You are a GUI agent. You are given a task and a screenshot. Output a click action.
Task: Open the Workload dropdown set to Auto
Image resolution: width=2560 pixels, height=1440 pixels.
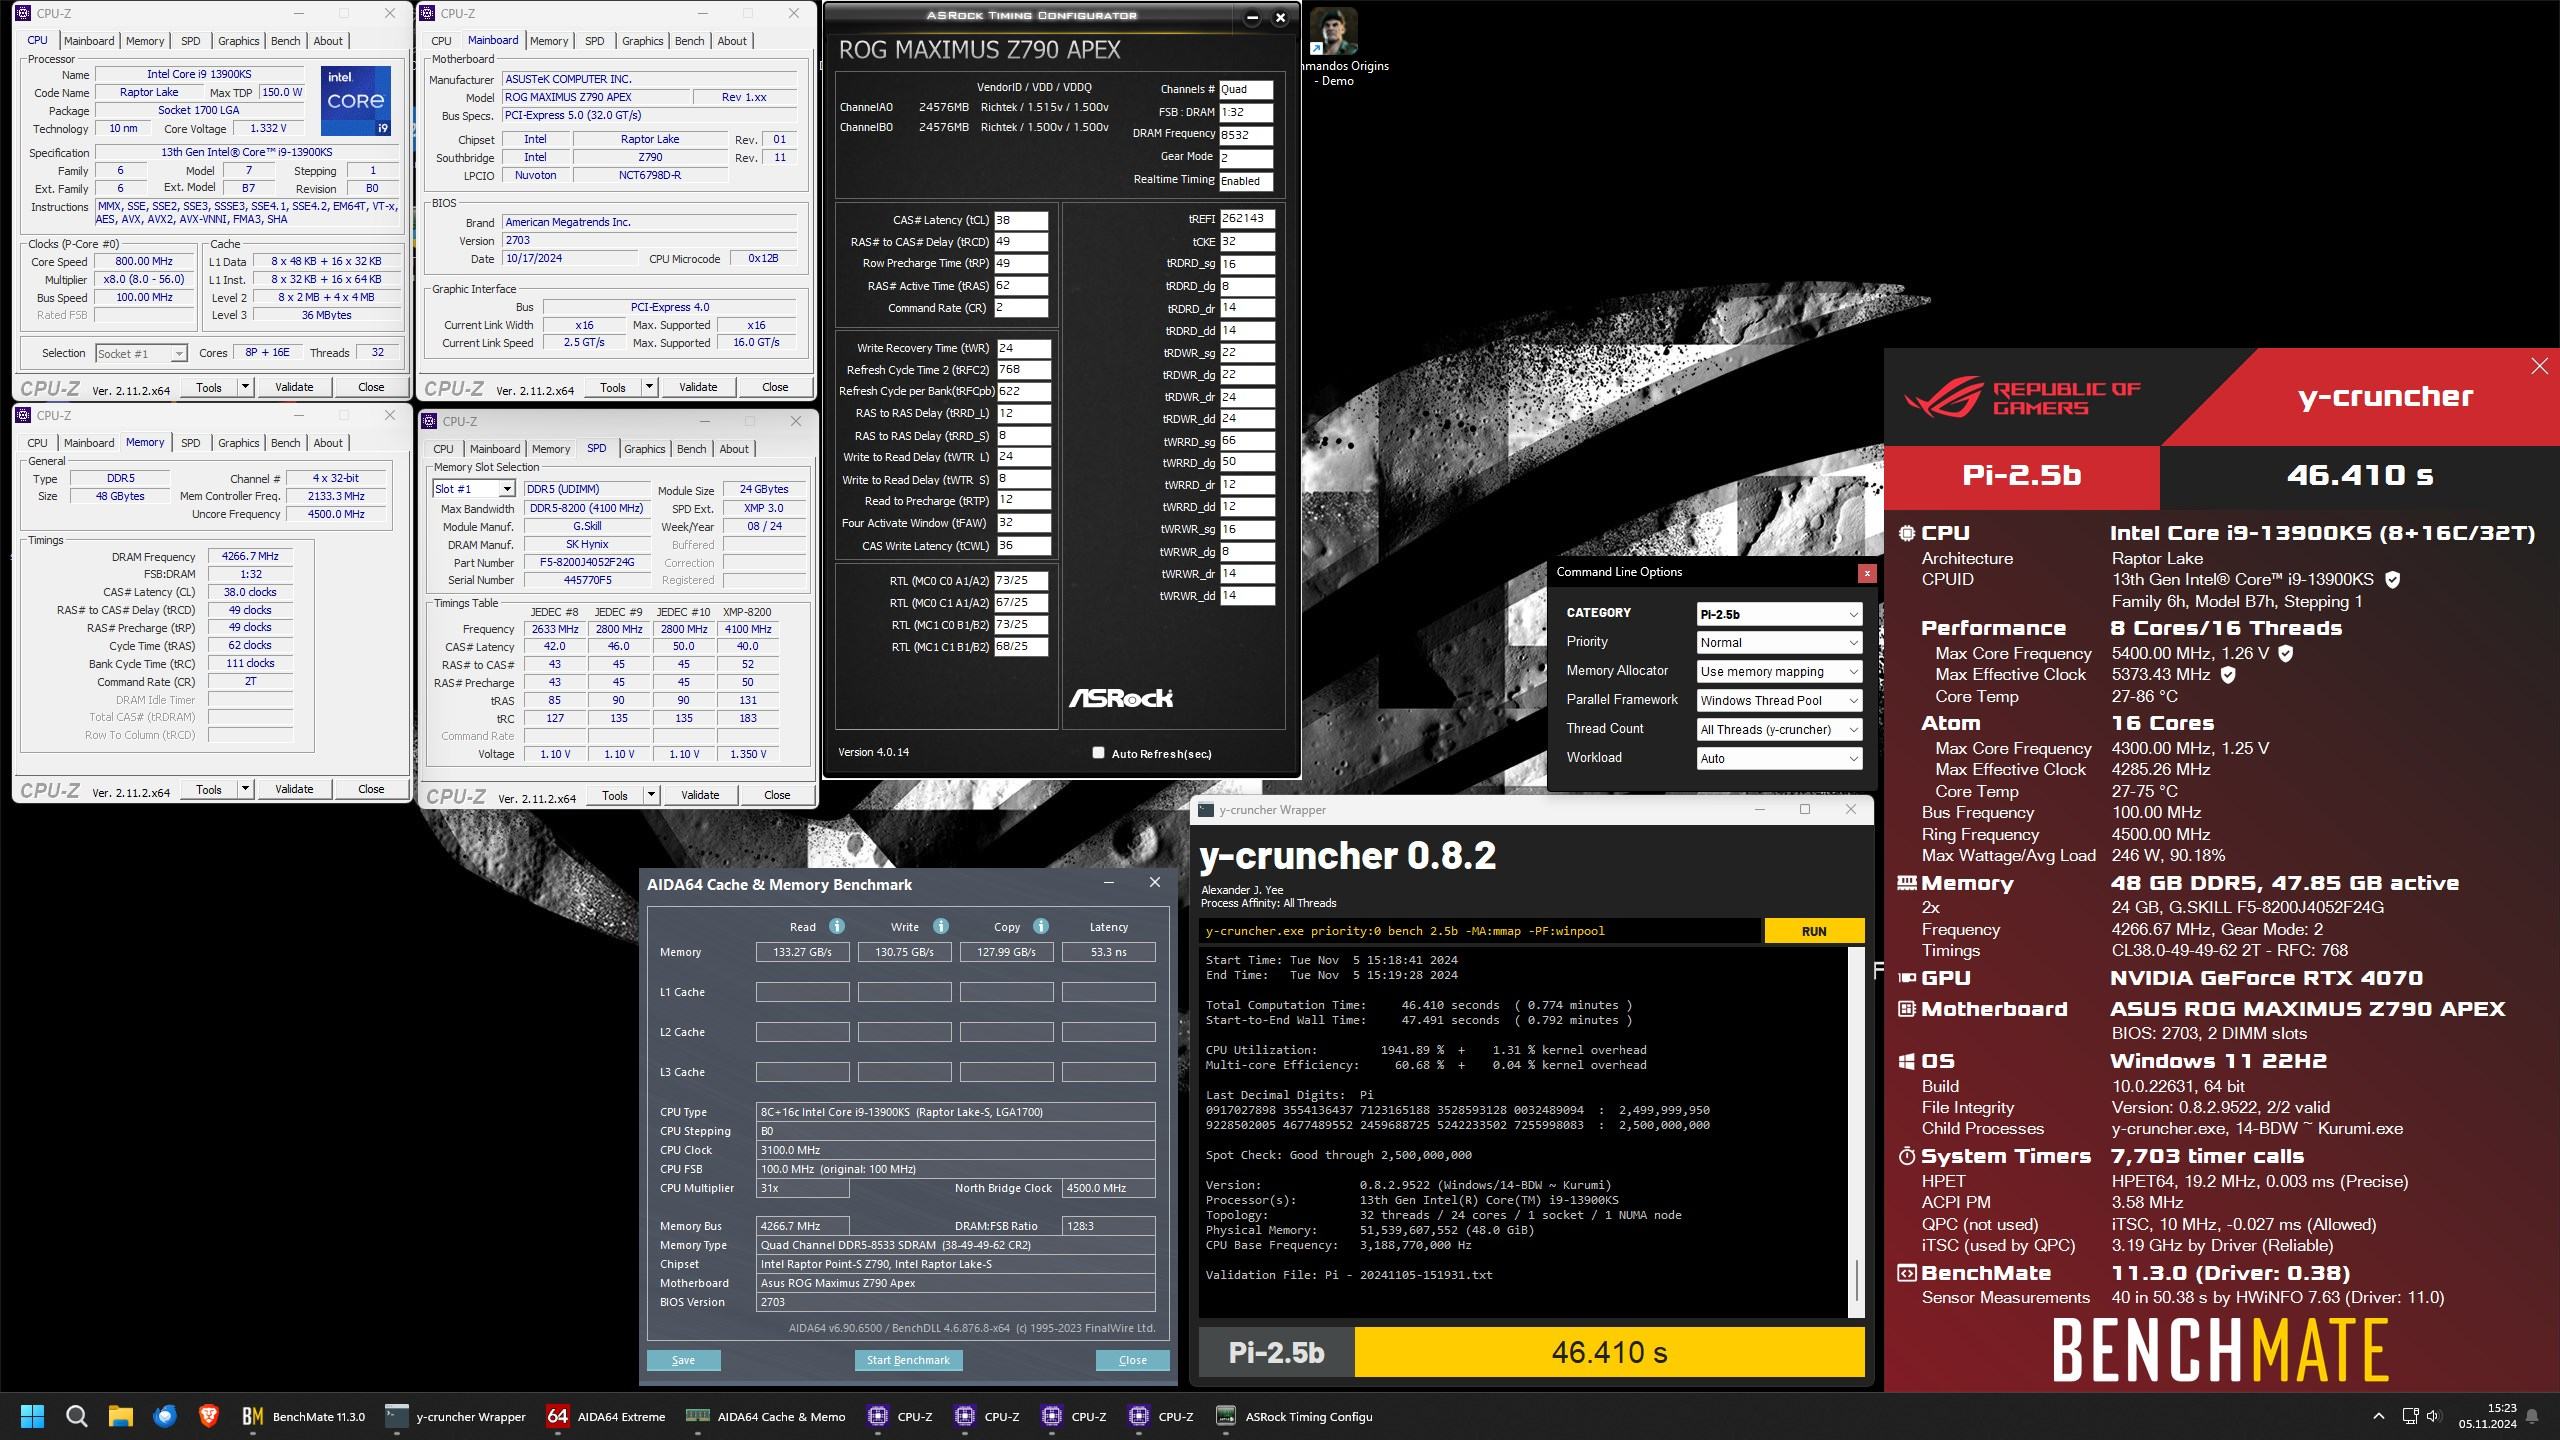tap(1779, 759)
